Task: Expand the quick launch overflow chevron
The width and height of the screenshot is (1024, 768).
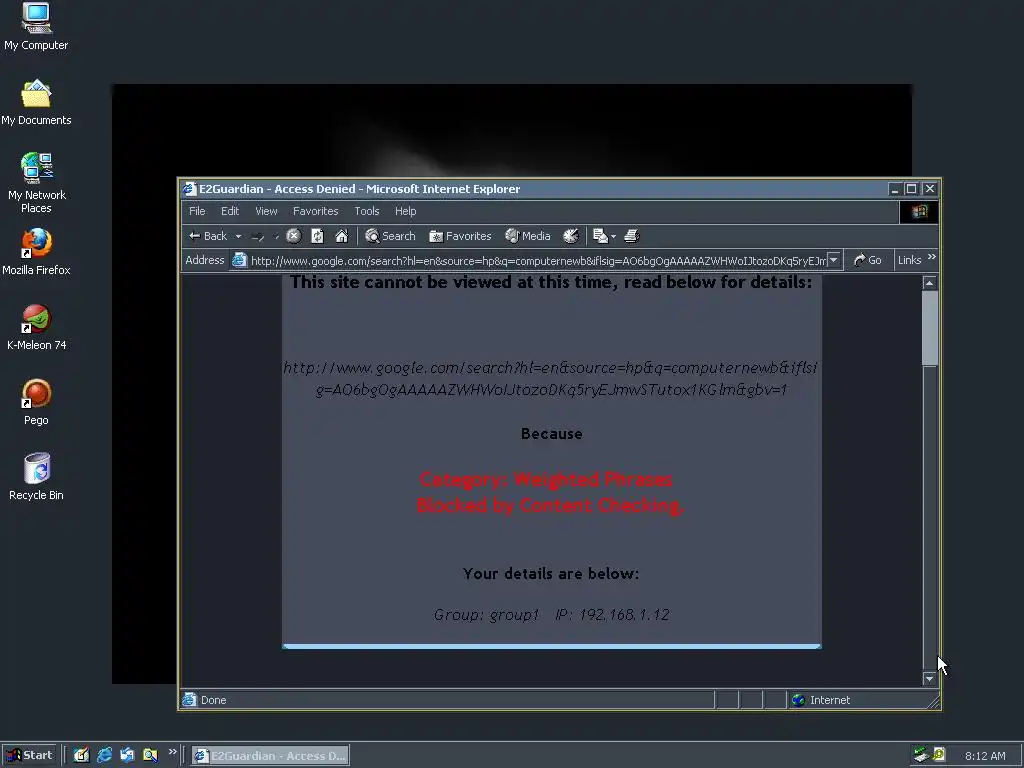Action: tap(172, 752)
